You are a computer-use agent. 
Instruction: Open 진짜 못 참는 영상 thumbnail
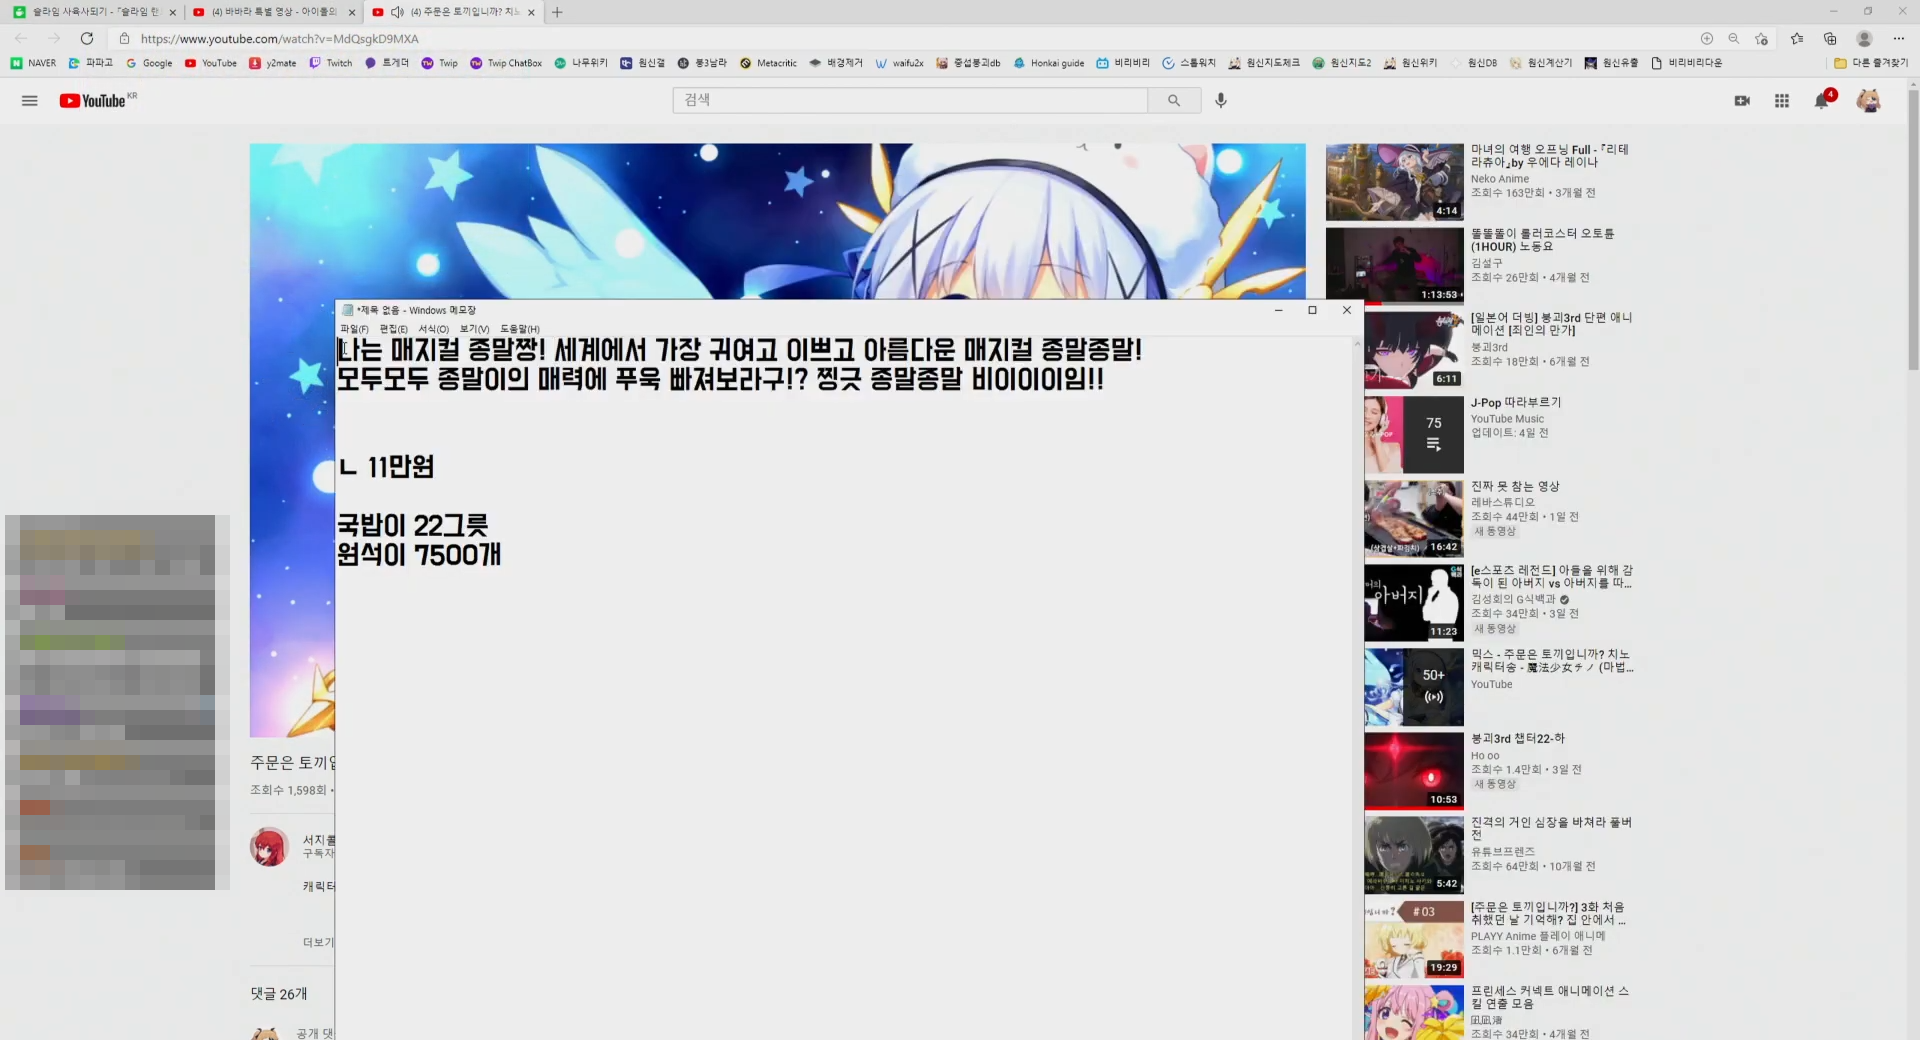1414,519
